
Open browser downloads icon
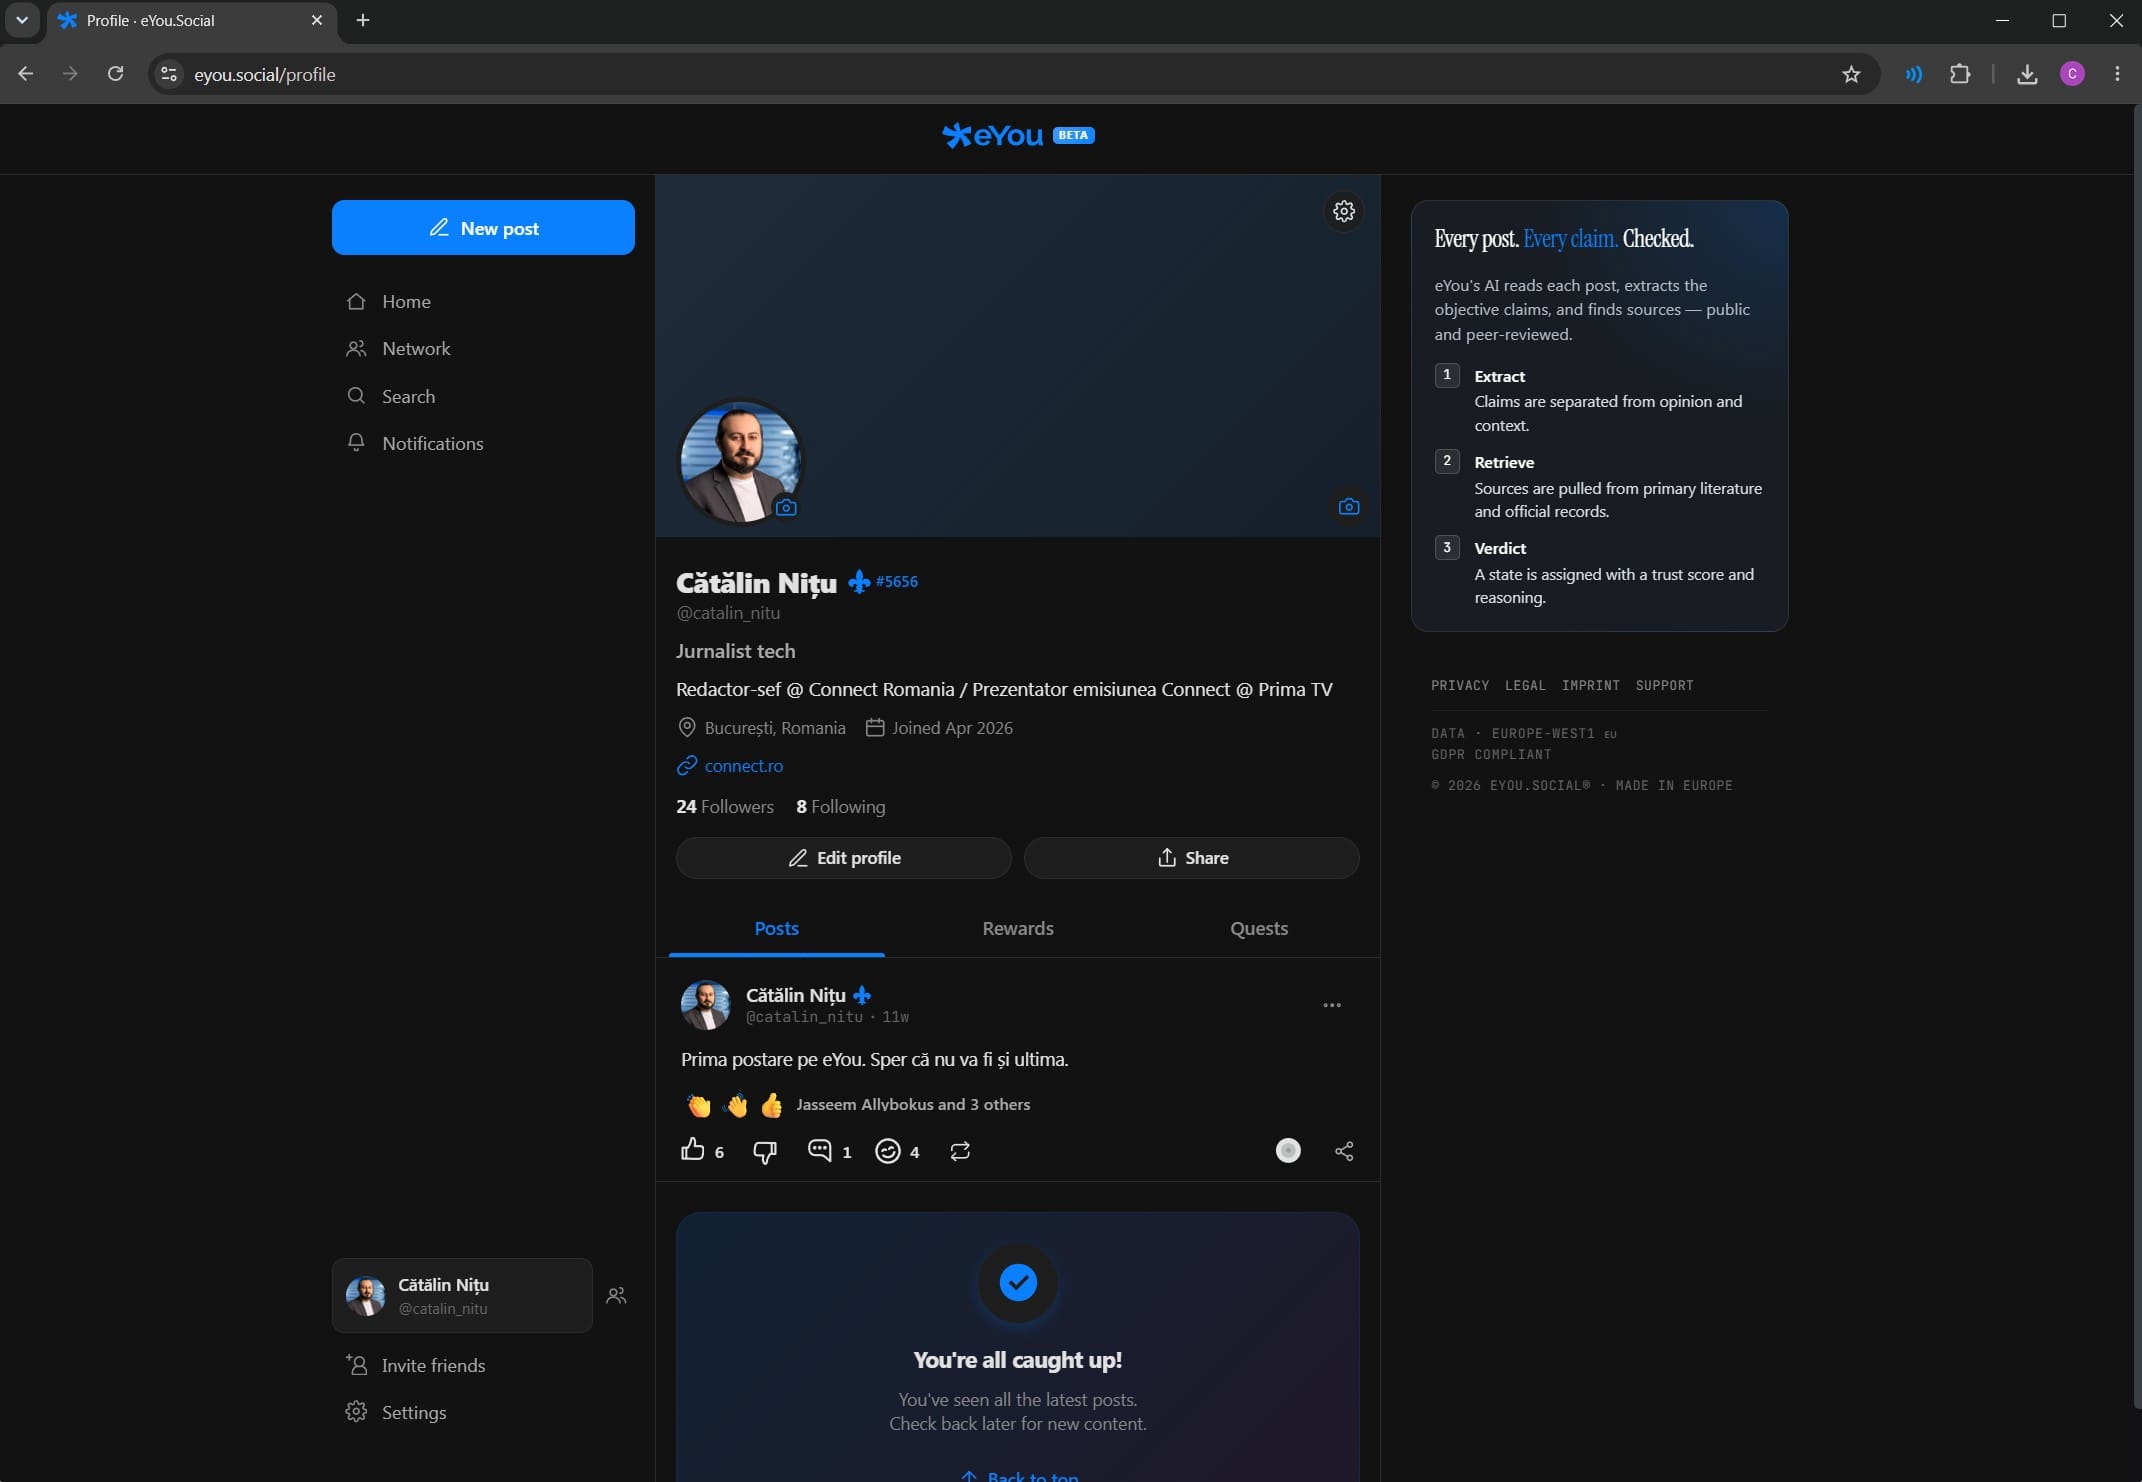(x=2027, y=74)
